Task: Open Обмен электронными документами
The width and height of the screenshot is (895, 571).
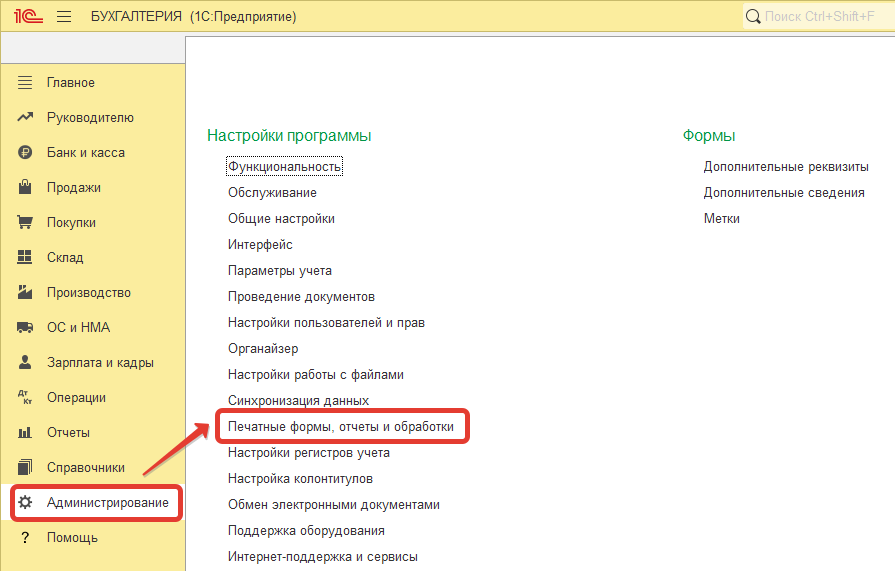Action: (x=334, y=504)
